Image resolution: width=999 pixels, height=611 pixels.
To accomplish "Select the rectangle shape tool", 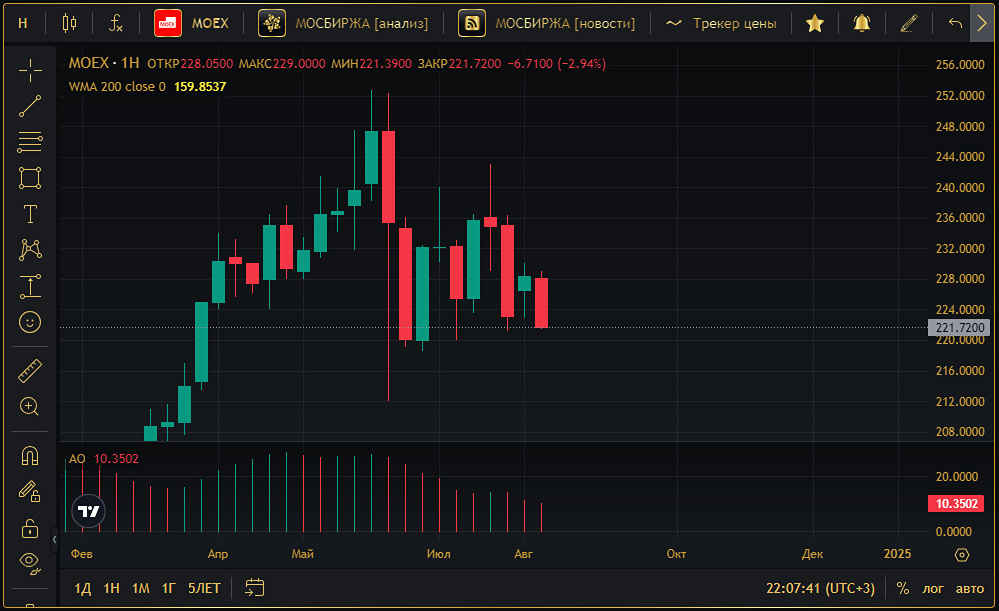I will coord(30,178).
